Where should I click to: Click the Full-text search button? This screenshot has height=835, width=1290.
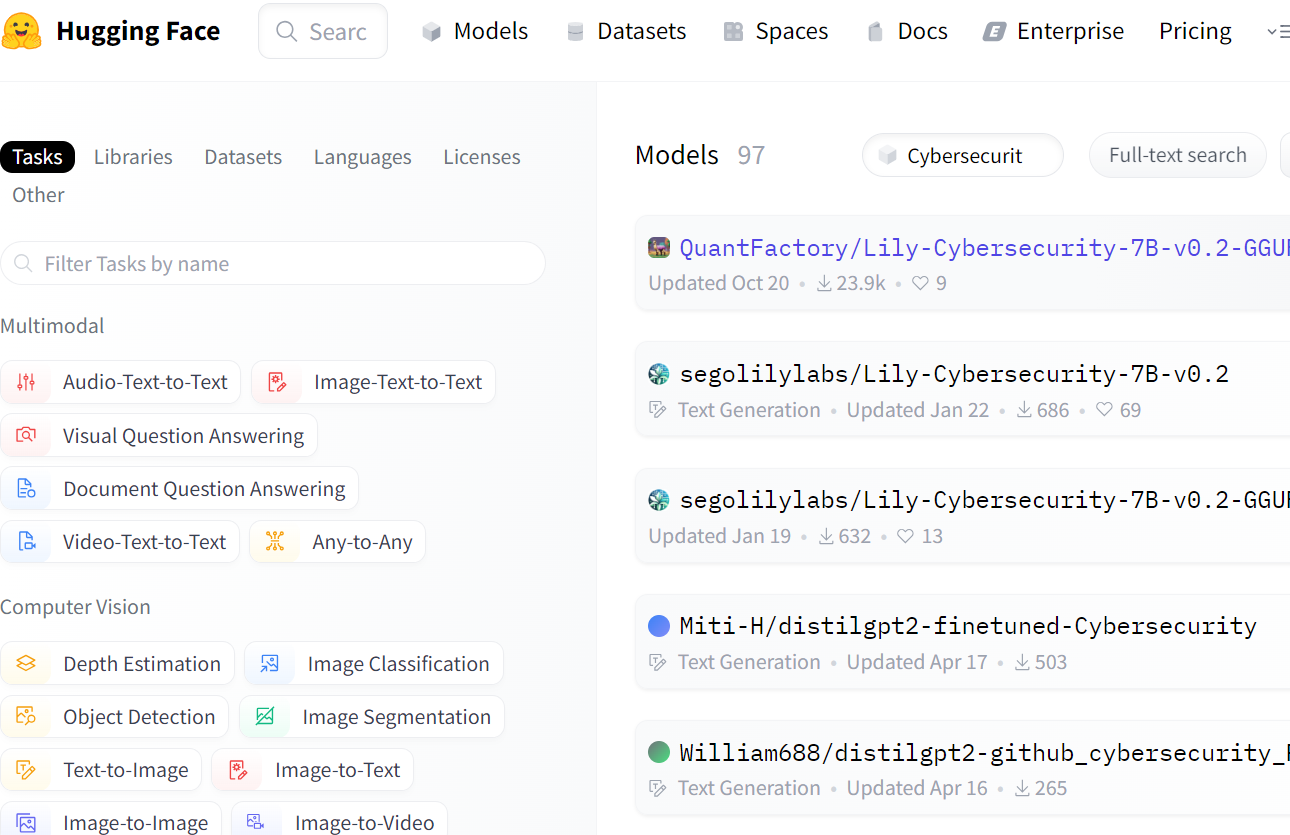click(1178, 155)
